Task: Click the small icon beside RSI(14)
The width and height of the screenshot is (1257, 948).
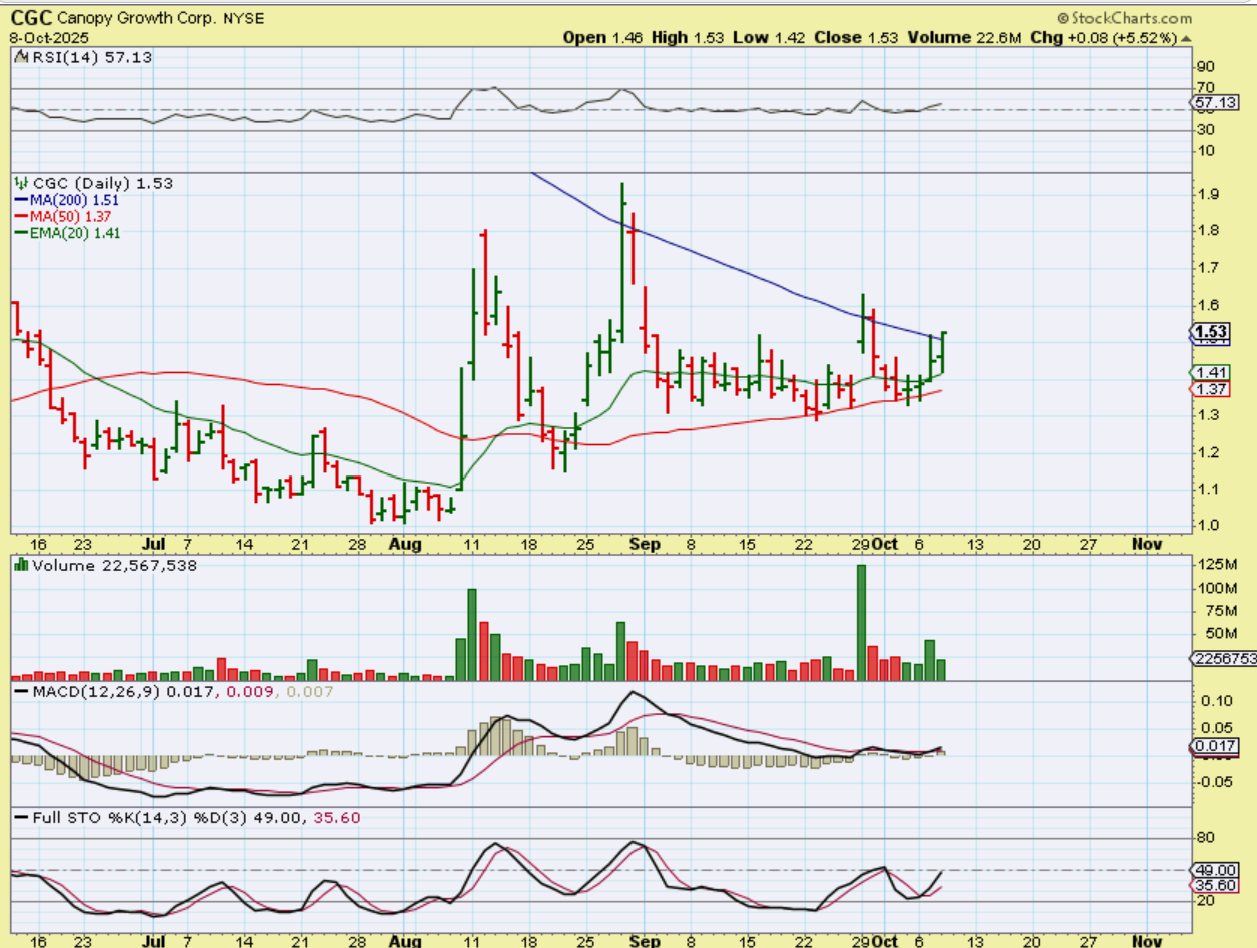Action: pyautogui.click(x=21, y=58)
